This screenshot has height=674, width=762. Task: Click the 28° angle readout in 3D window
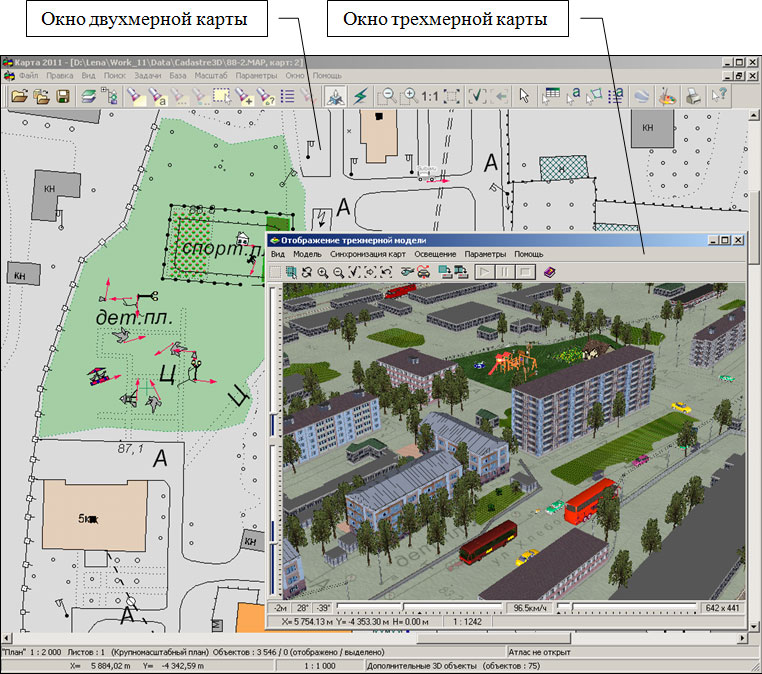tap(303, 608)
